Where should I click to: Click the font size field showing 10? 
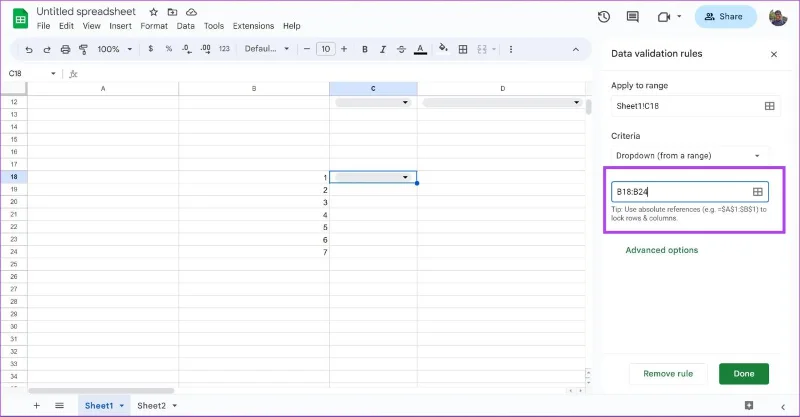[x=326, y=49]
